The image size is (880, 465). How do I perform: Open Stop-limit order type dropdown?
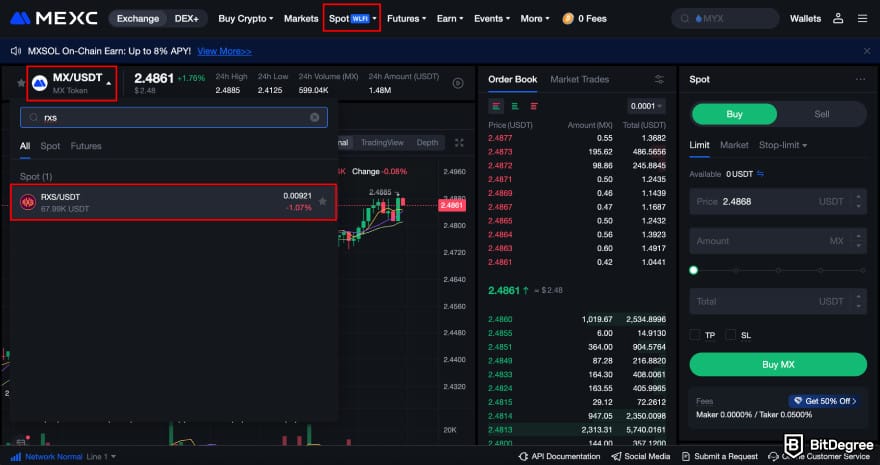783,145
